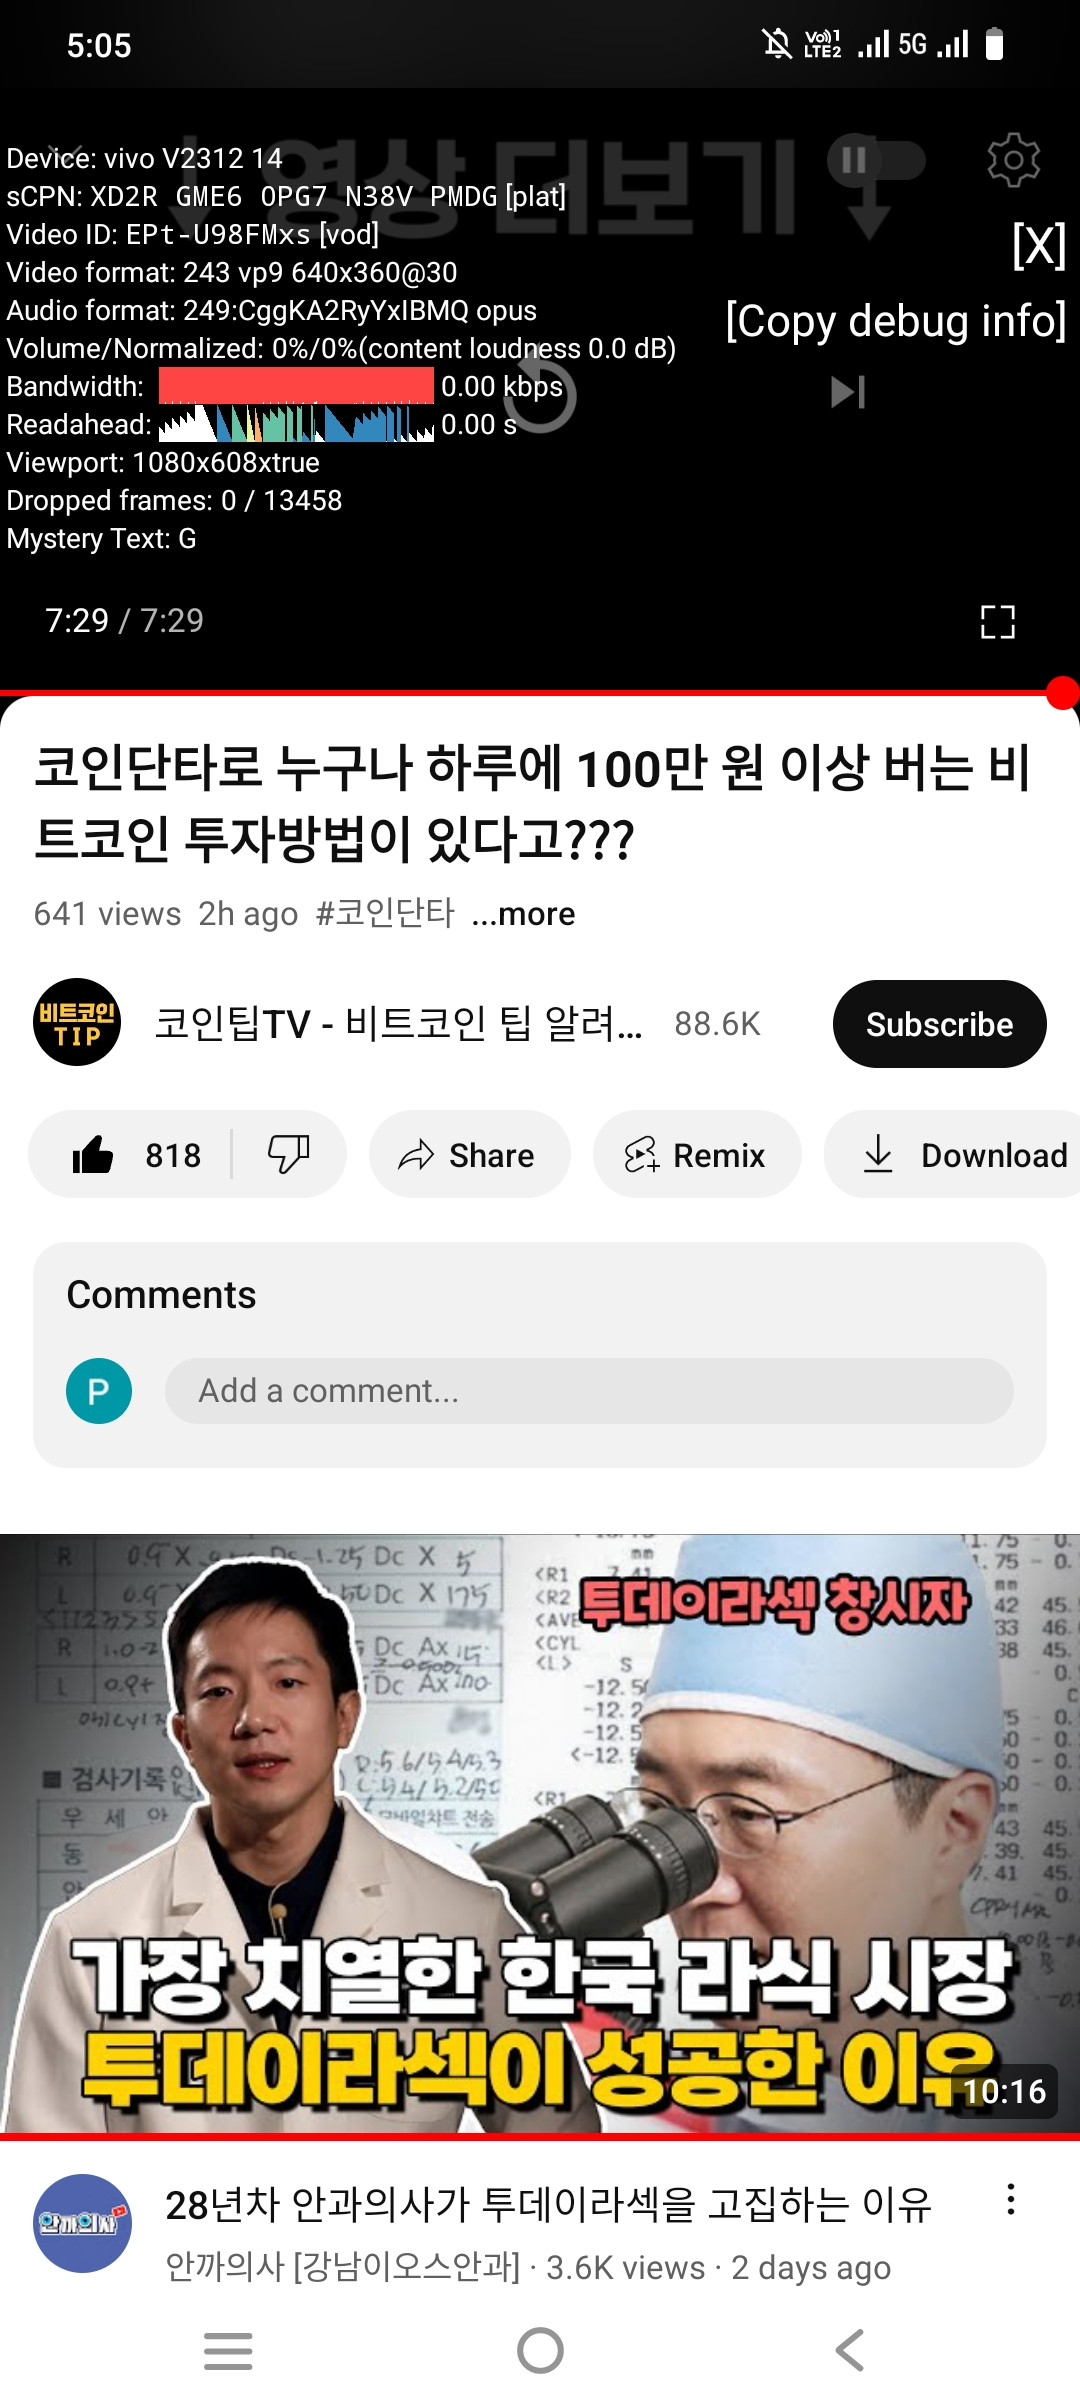This screenshot has width=1080, height=2408.
Task: Expand the description with ...more
Action: pos(523,914)
